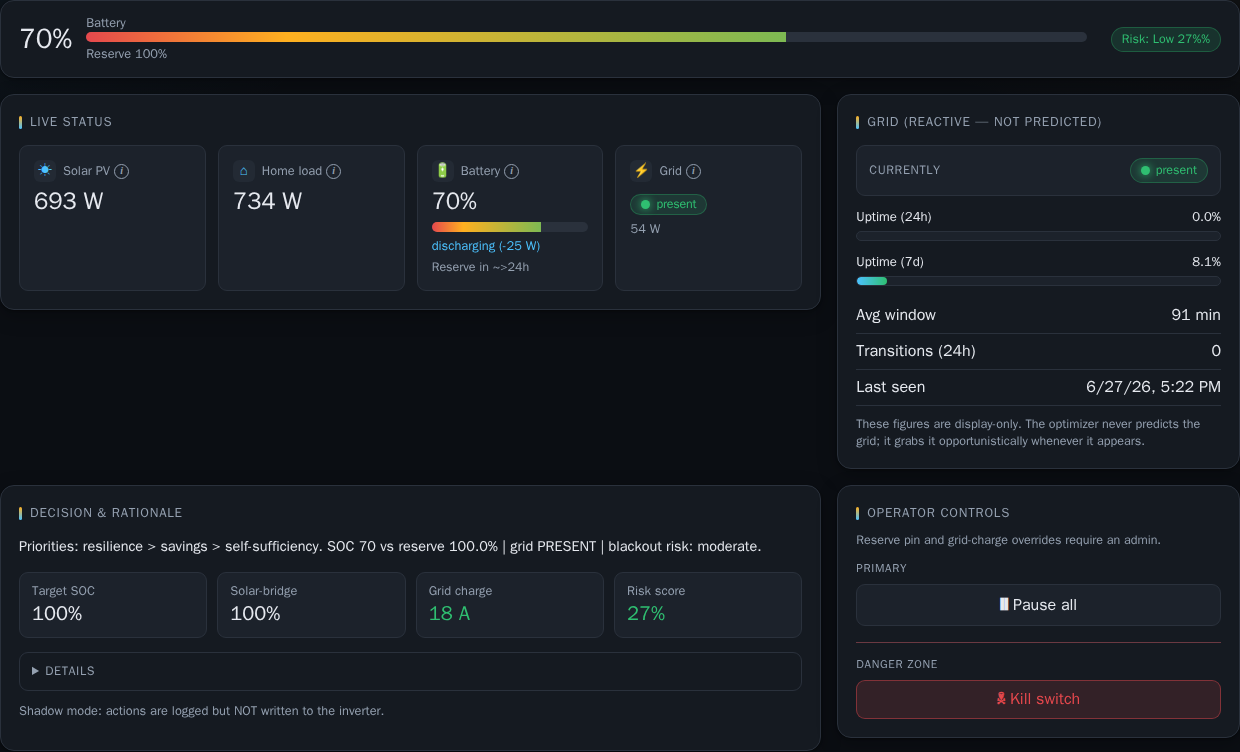Open the Home load info icon
Image resolution: width=1240 pixels, height=752 pixels.
pos(334,171)
